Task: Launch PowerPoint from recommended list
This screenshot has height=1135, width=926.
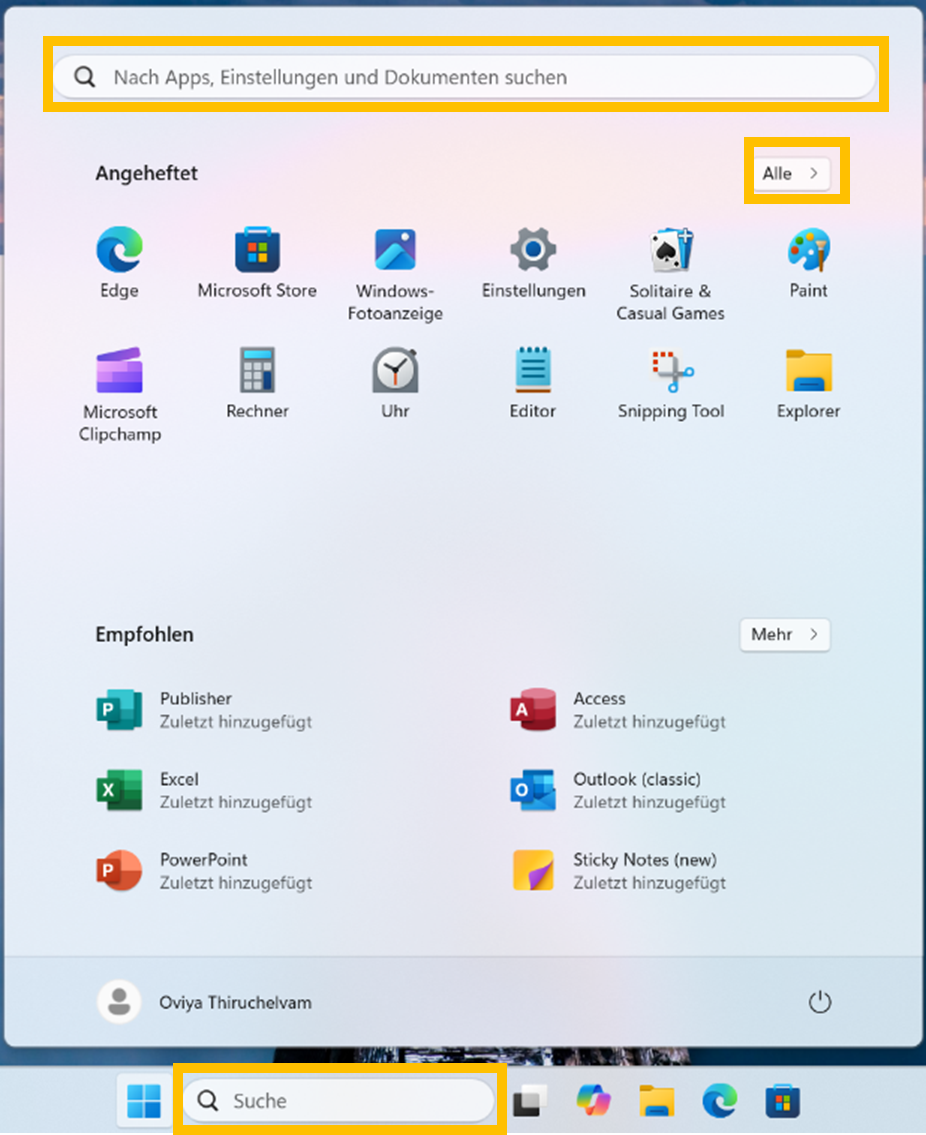Action: (204, 871)
